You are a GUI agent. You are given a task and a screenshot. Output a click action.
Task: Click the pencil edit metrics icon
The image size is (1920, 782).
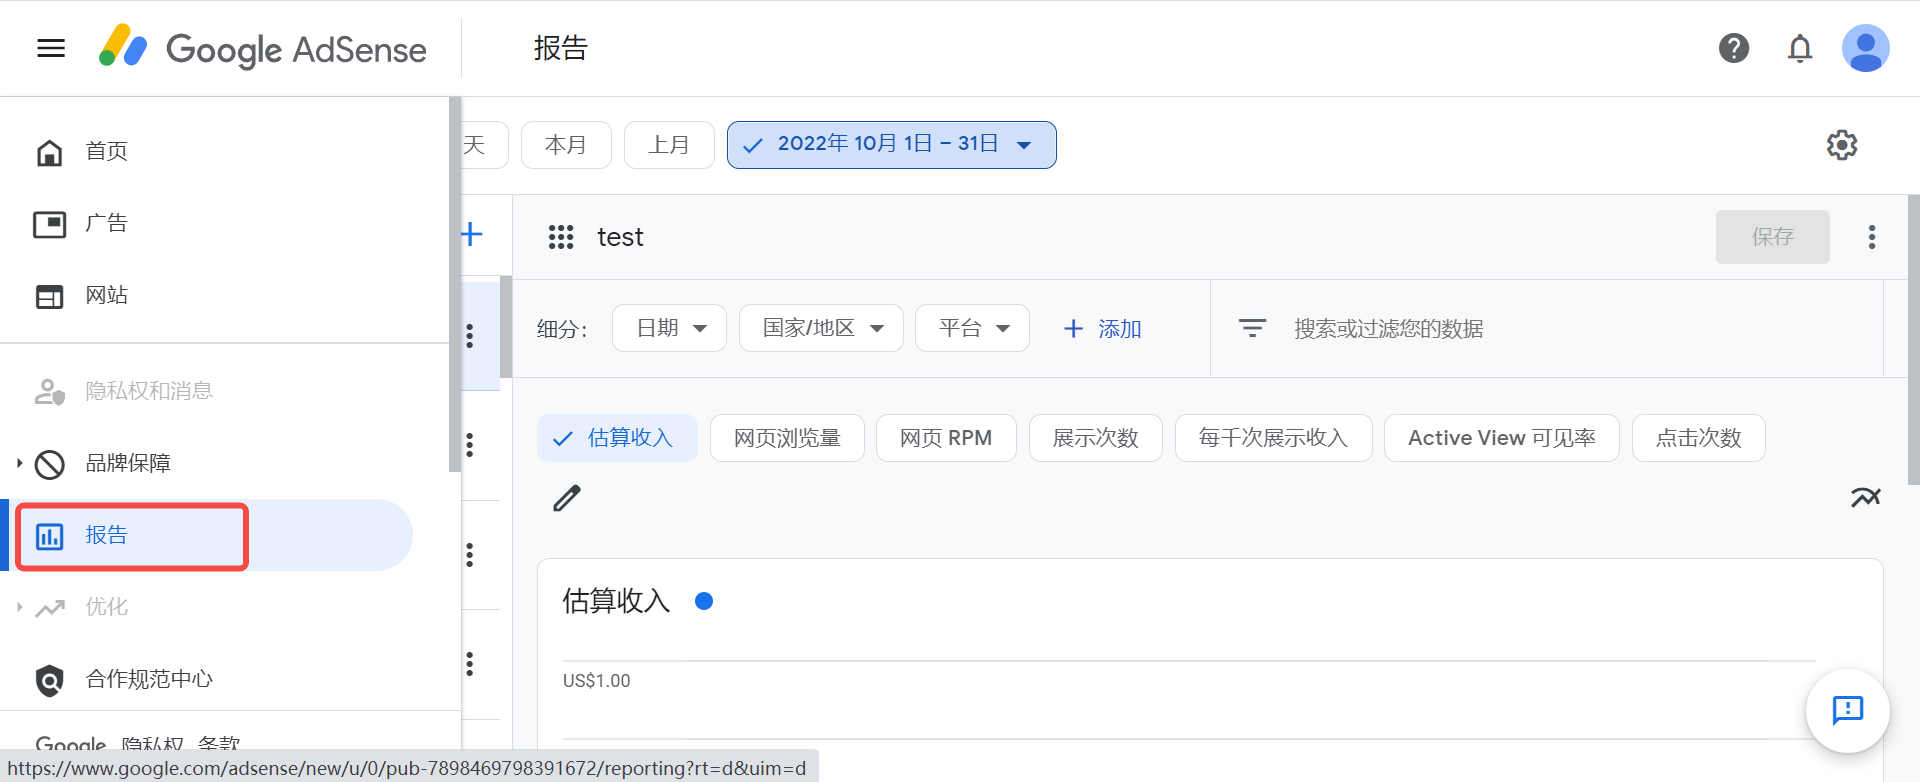coord(567,498)
